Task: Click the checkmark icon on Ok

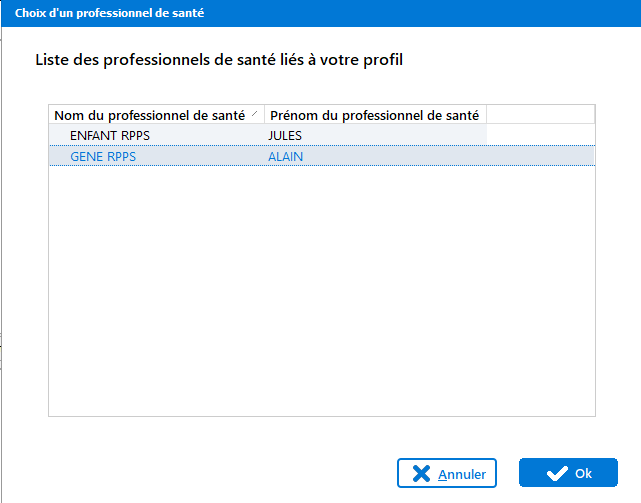Action: tap(557, 473)
